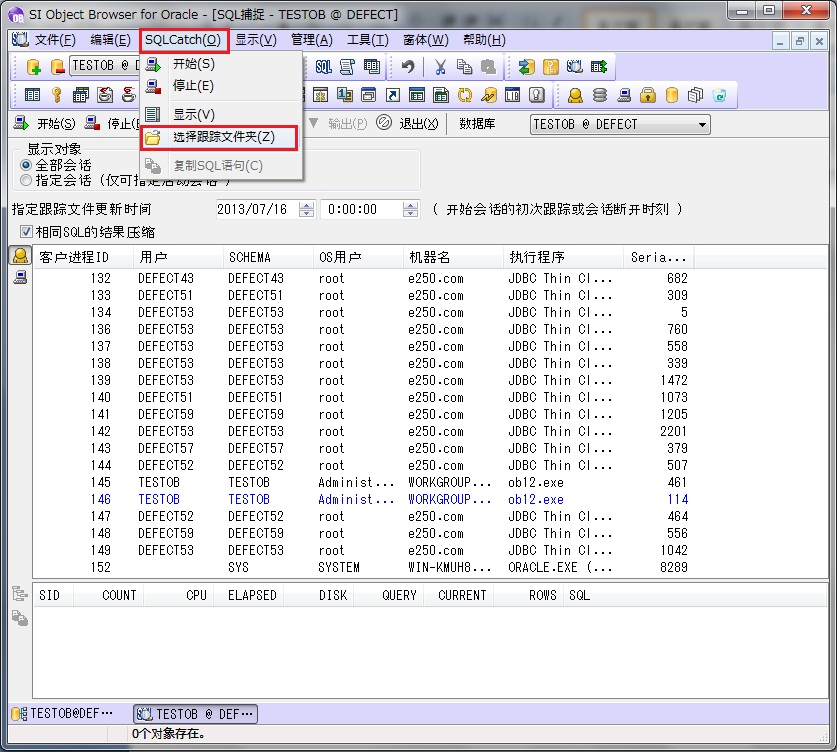Select the 指定会话 radio button
This screenshot has height=752, width=837.
[x=25, y=180]
